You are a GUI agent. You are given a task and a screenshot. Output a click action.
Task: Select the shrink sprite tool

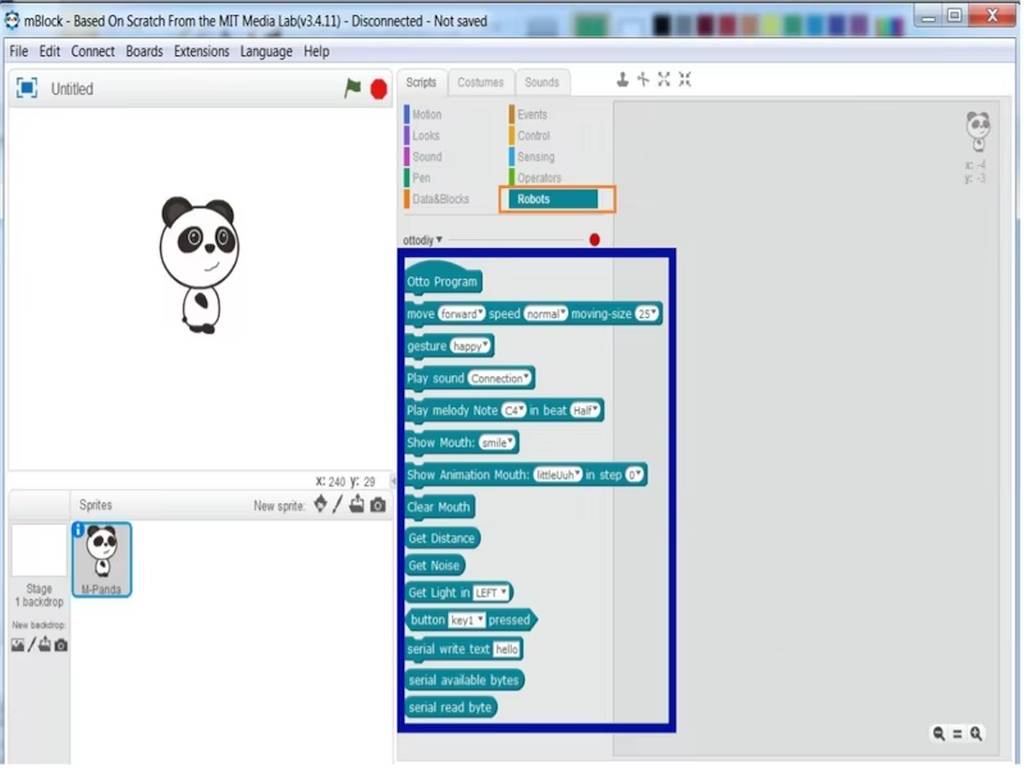tap(685, 80)
